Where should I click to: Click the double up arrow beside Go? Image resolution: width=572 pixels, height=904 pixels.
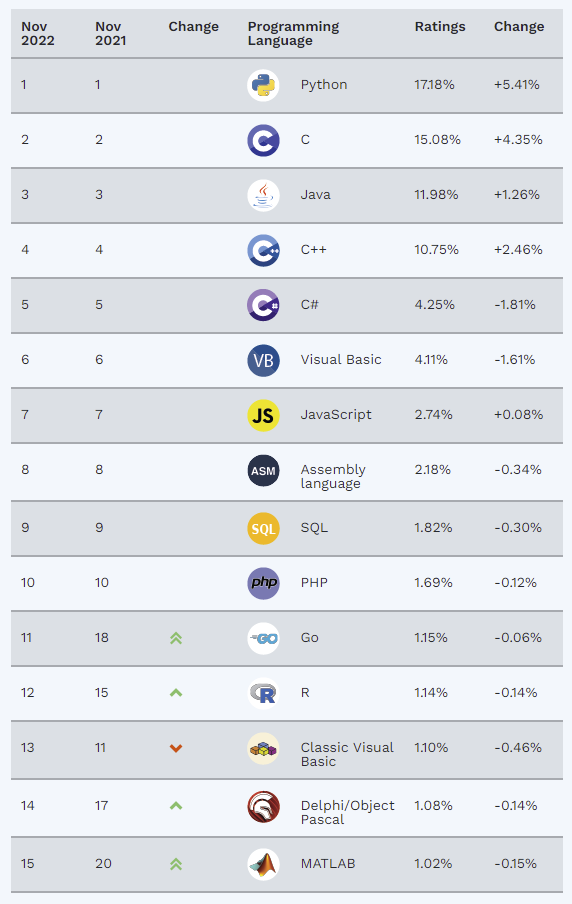point(176,638)
